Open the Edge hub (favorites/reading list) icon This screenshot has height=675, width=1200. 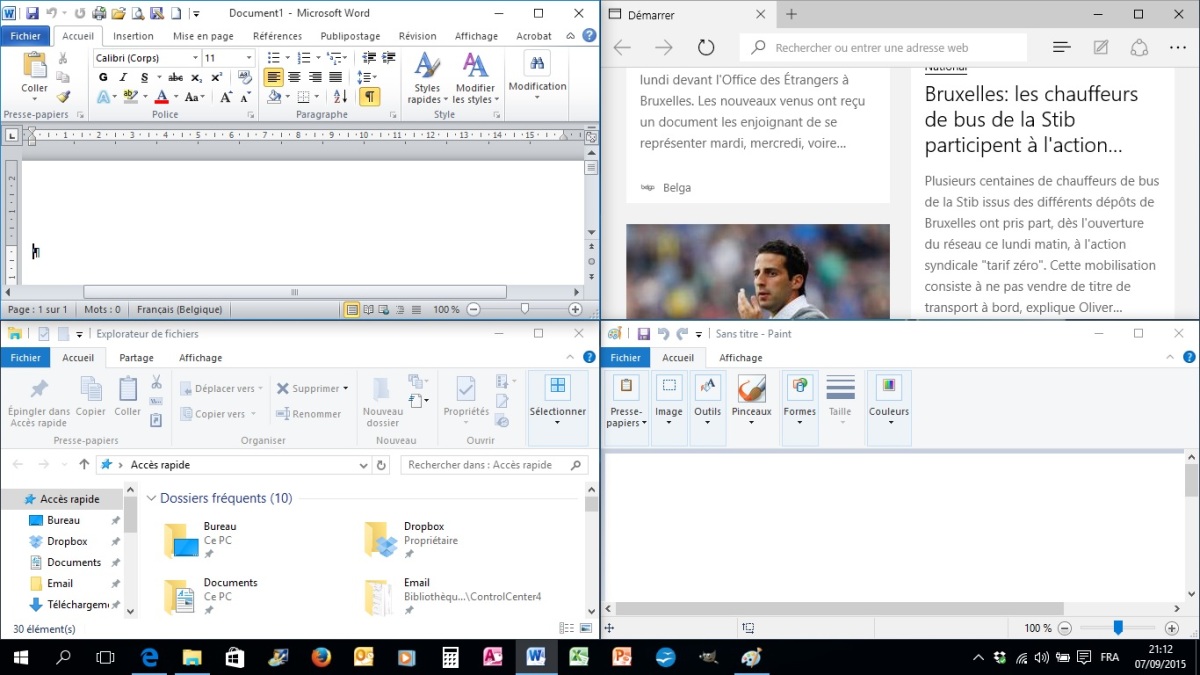[x=1062, y=47]
